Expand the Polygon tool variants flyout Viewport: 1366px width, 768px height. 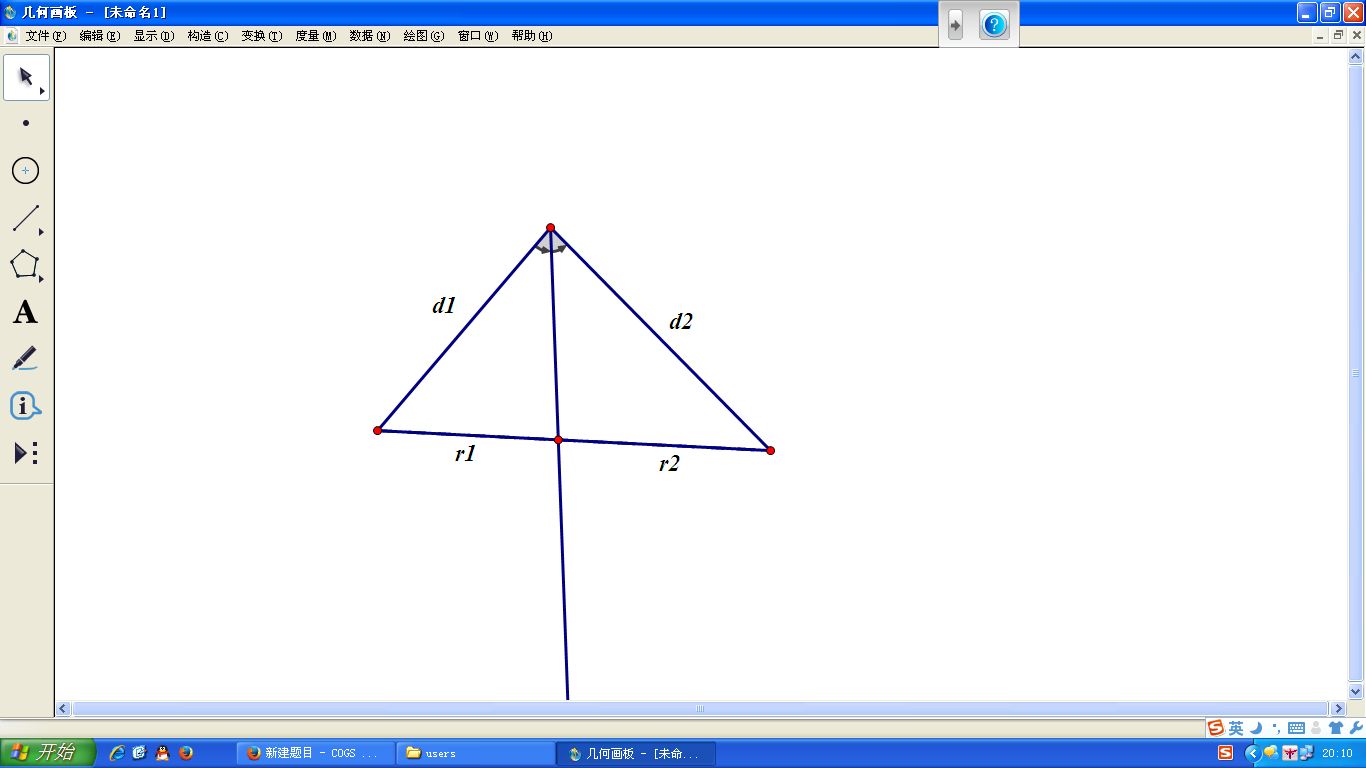point(42,279)
